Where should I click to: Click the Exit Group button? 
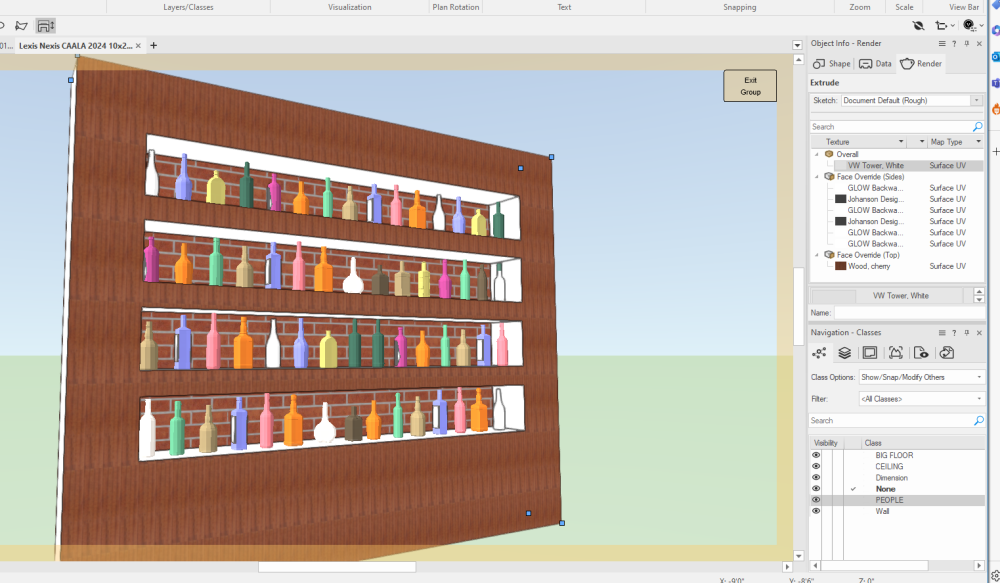pos(749,85)
